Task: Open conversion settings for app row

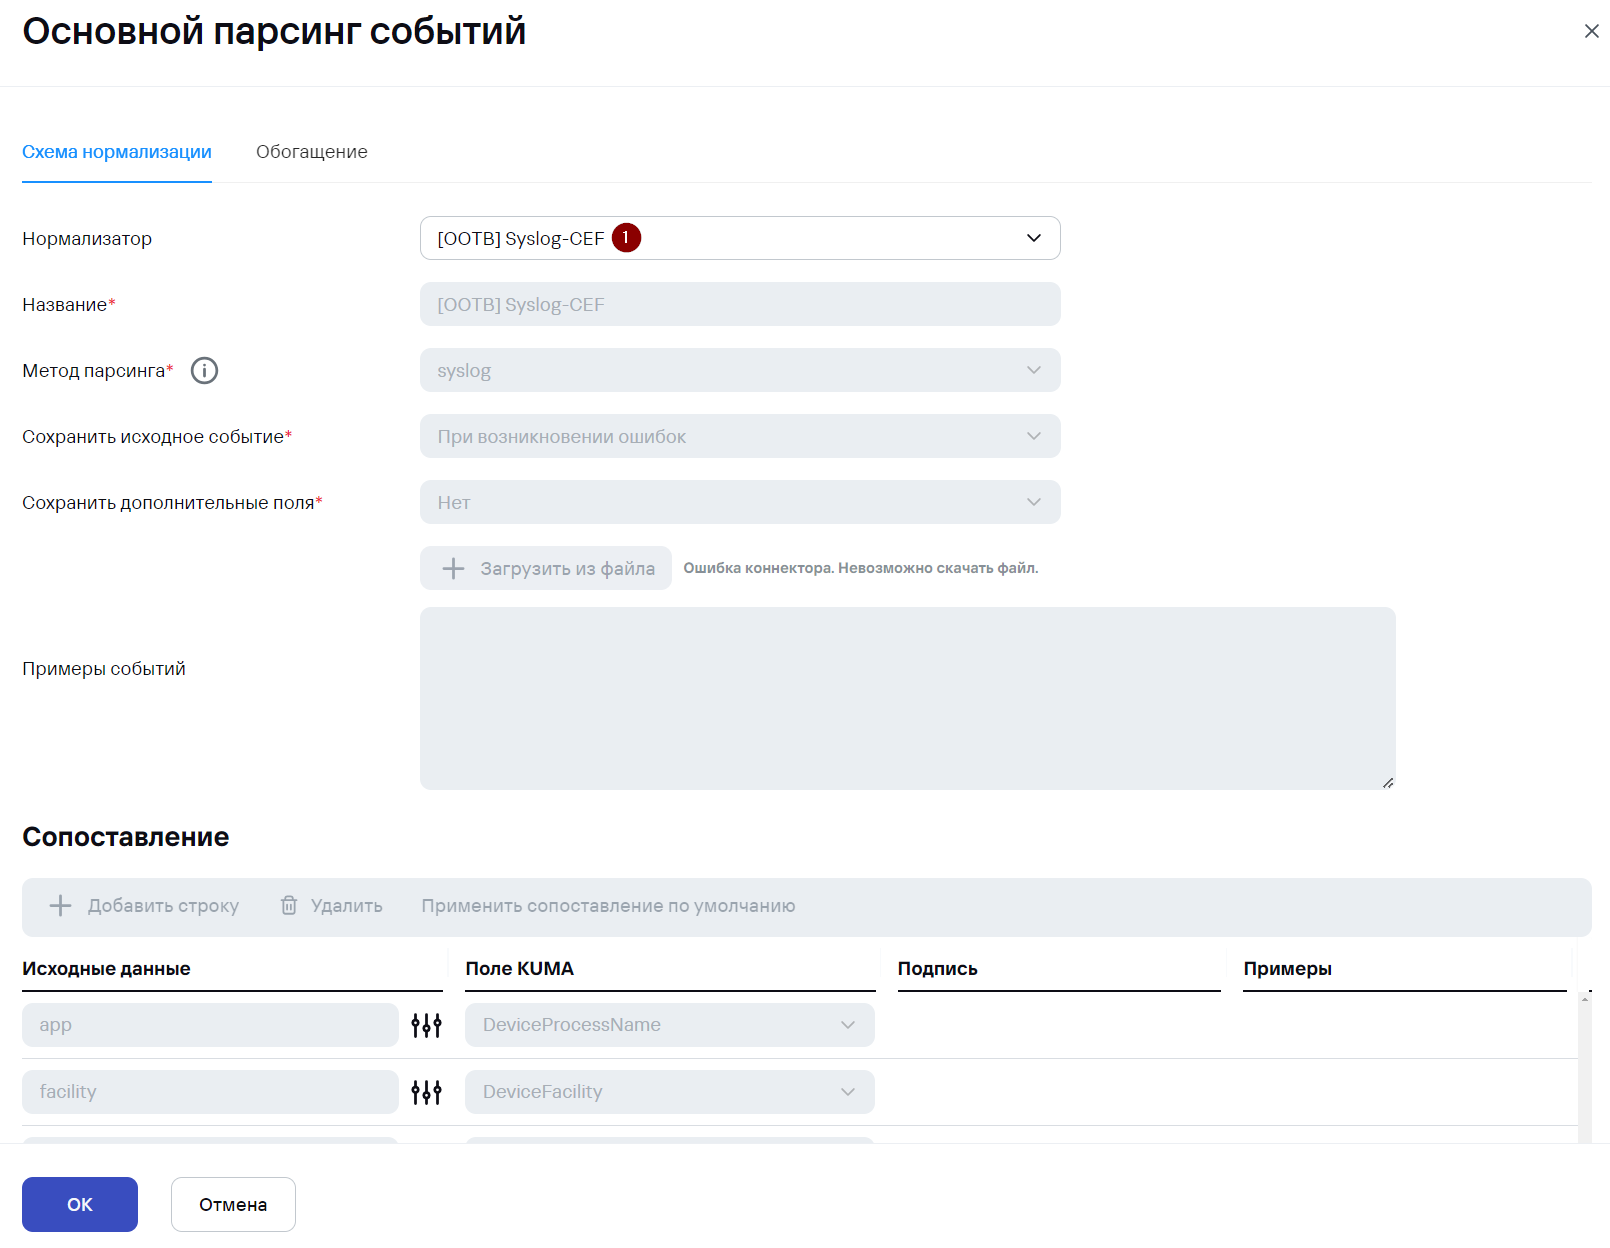Action: [426, 1025]
